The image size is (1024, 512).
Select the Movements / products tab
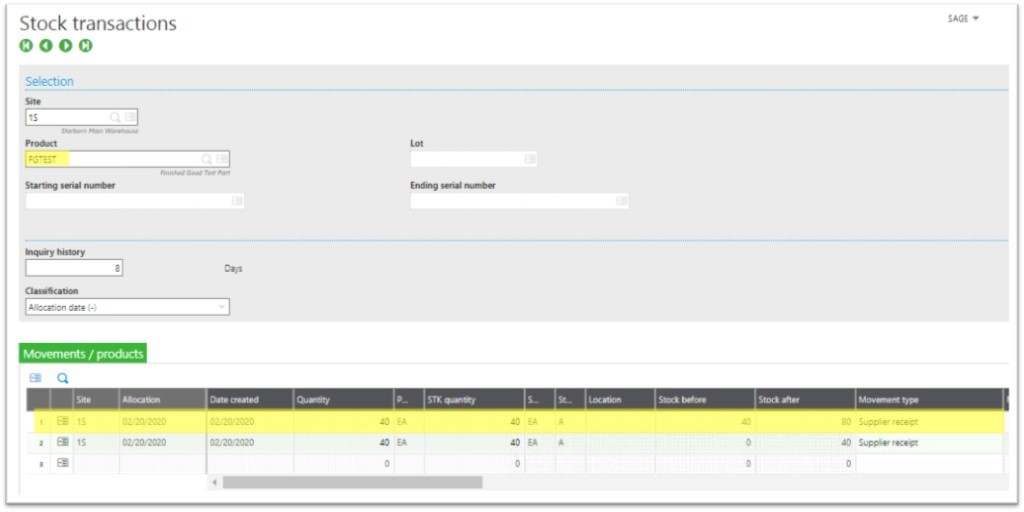pos(83,353)
